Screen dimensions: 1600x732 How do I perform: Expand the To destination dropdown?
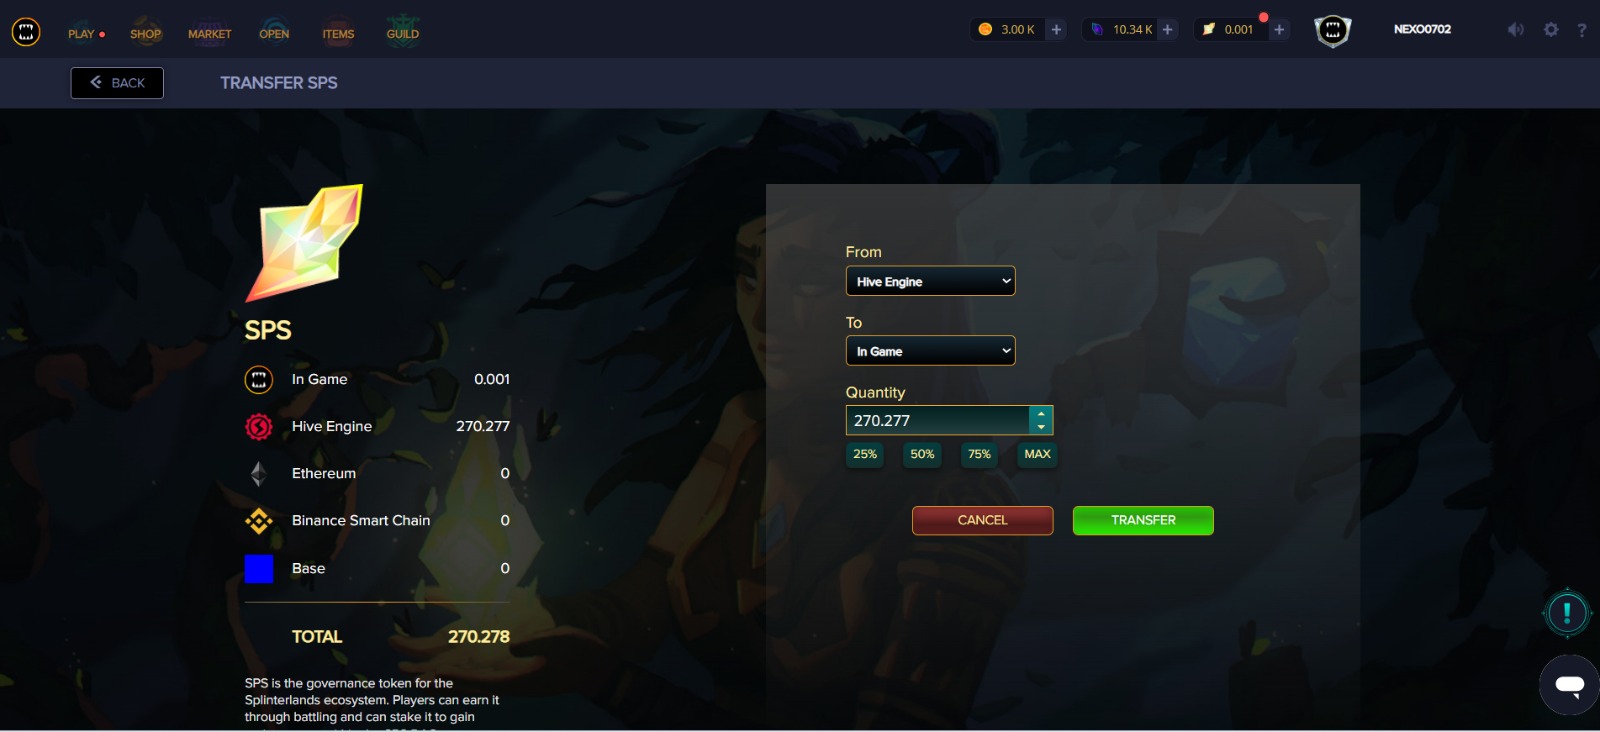pos(930,351)
